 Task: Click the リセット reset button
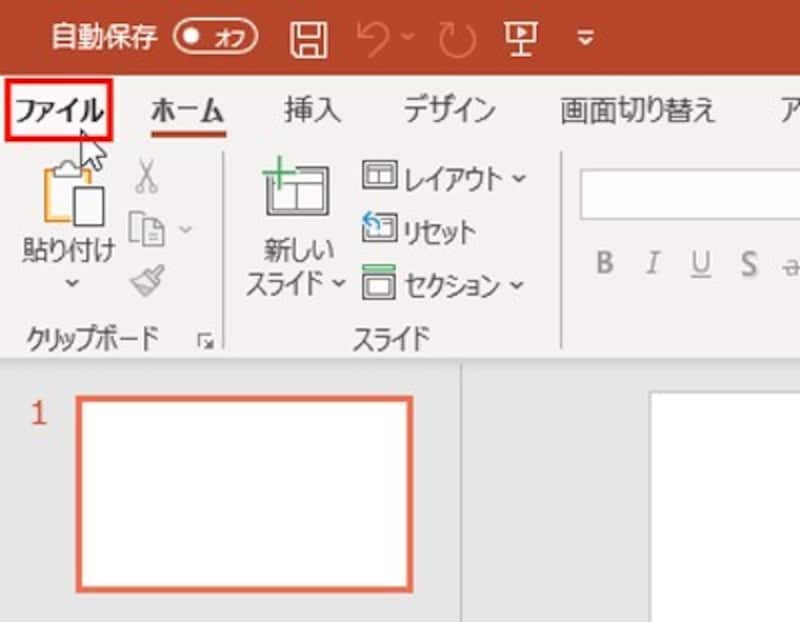tap(420, 231)
